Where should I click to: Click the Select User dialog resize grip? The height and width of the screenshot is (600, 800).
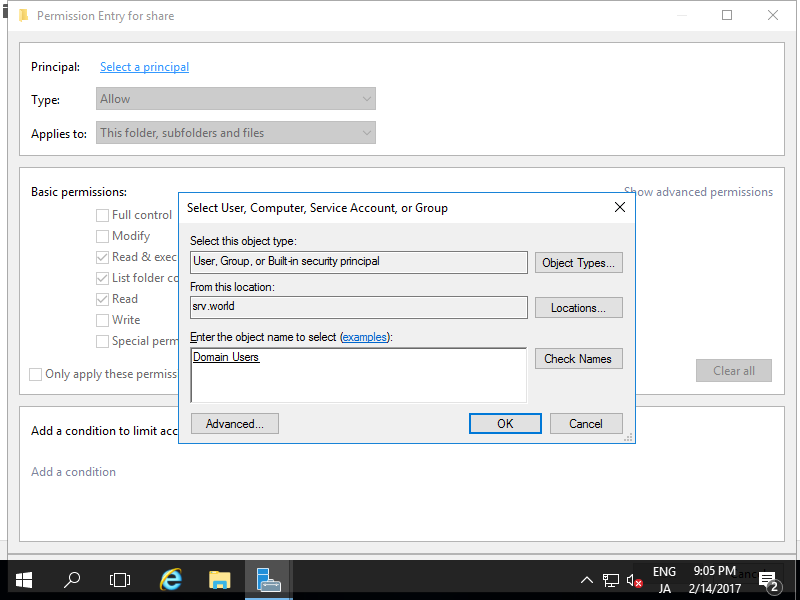629,437
